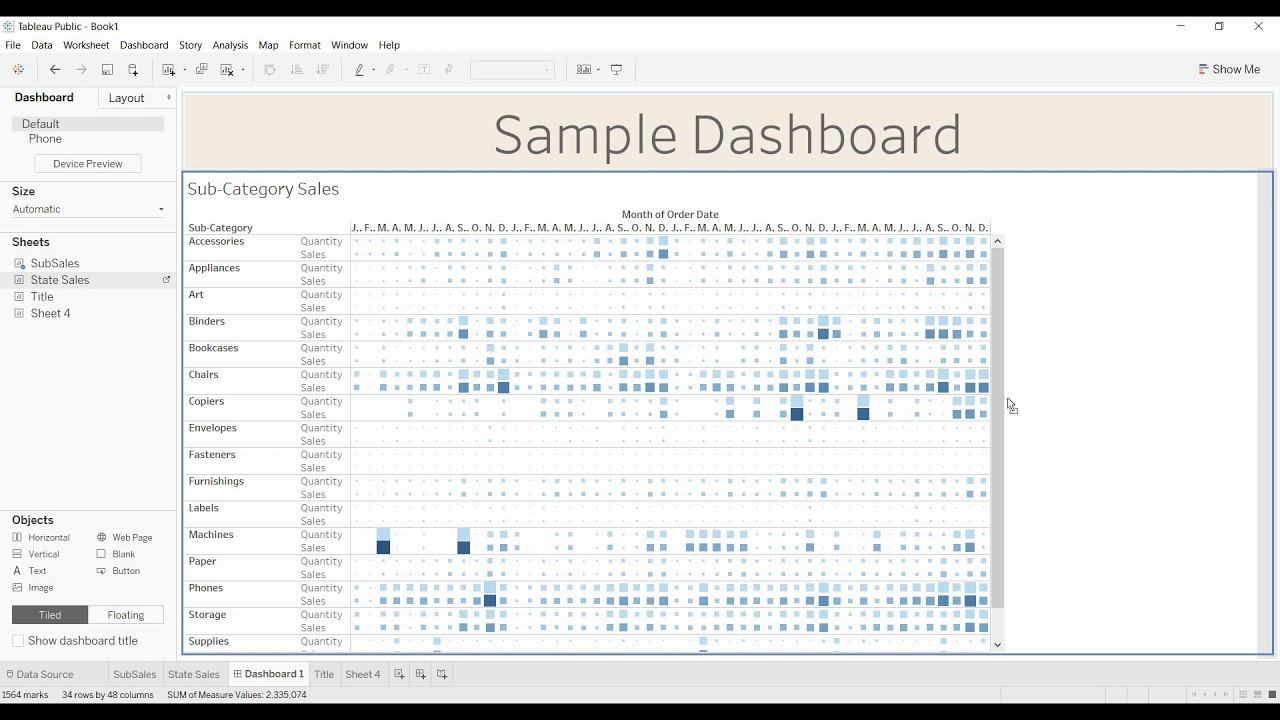Open the new worksheet dropdown arrow

[185, 70]
